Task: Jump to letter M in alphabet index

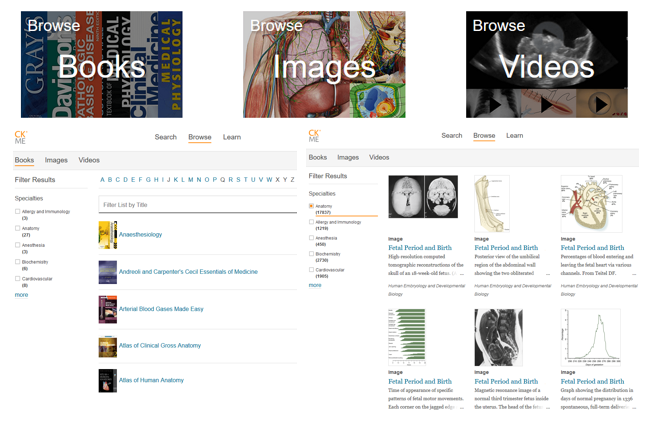Action: coord(190,180)
